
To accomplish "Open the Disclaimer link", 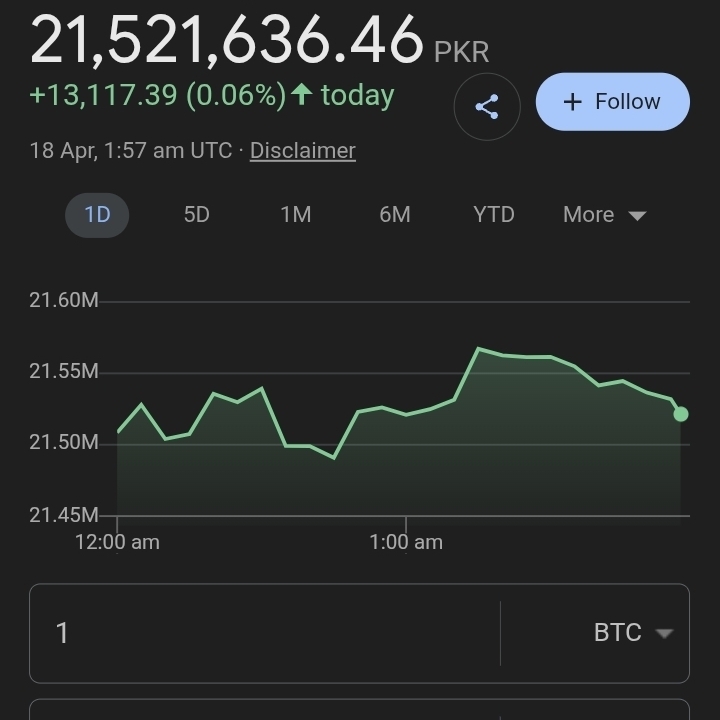I will (302, 151).
